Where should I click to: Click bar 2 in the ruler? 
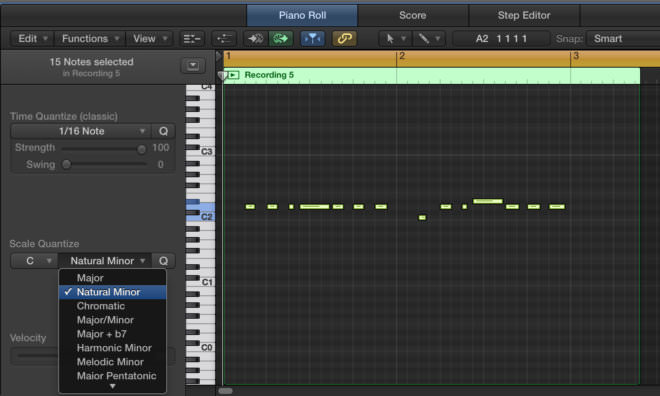[402, 56]
